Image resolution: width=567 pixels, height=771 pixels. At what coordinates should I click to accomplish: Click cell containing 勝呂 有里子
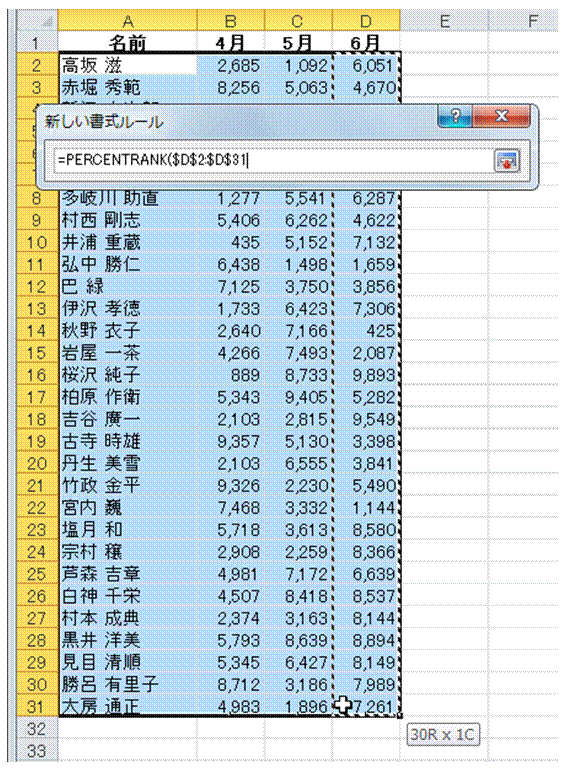[x=127, y=684]
